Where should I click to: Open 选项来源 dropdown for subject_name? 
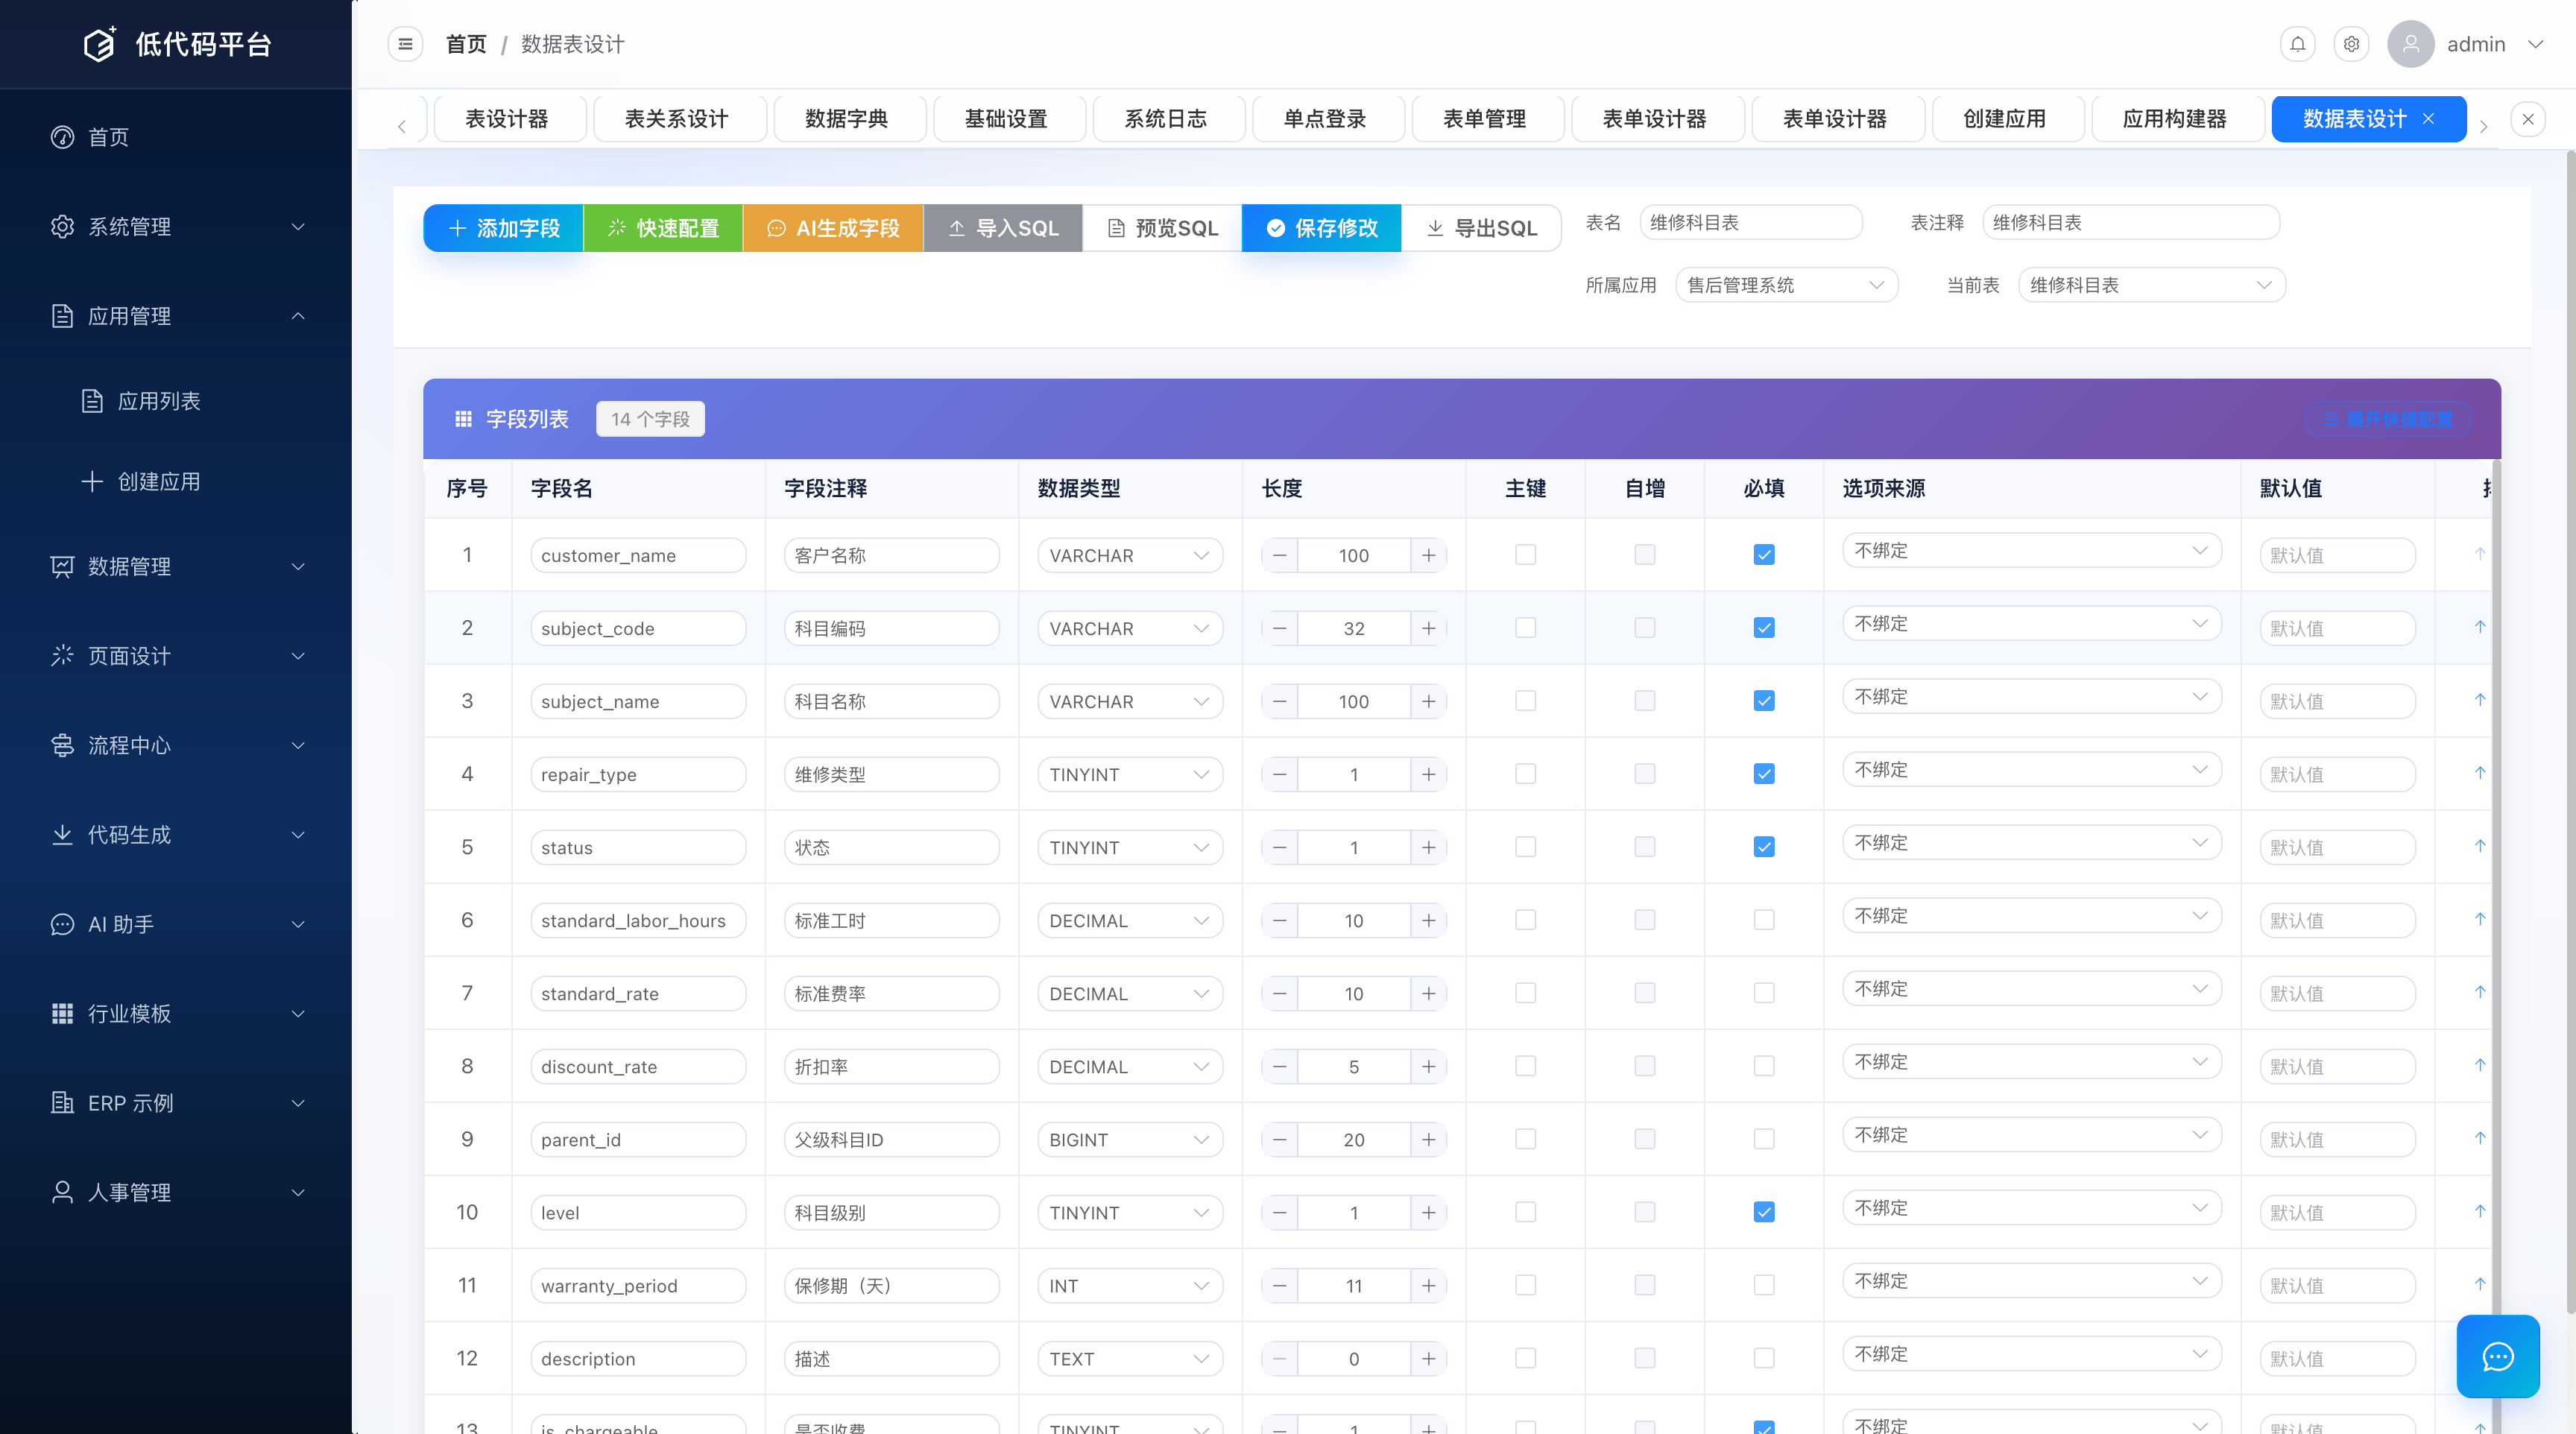click(x=2031, y=696)
